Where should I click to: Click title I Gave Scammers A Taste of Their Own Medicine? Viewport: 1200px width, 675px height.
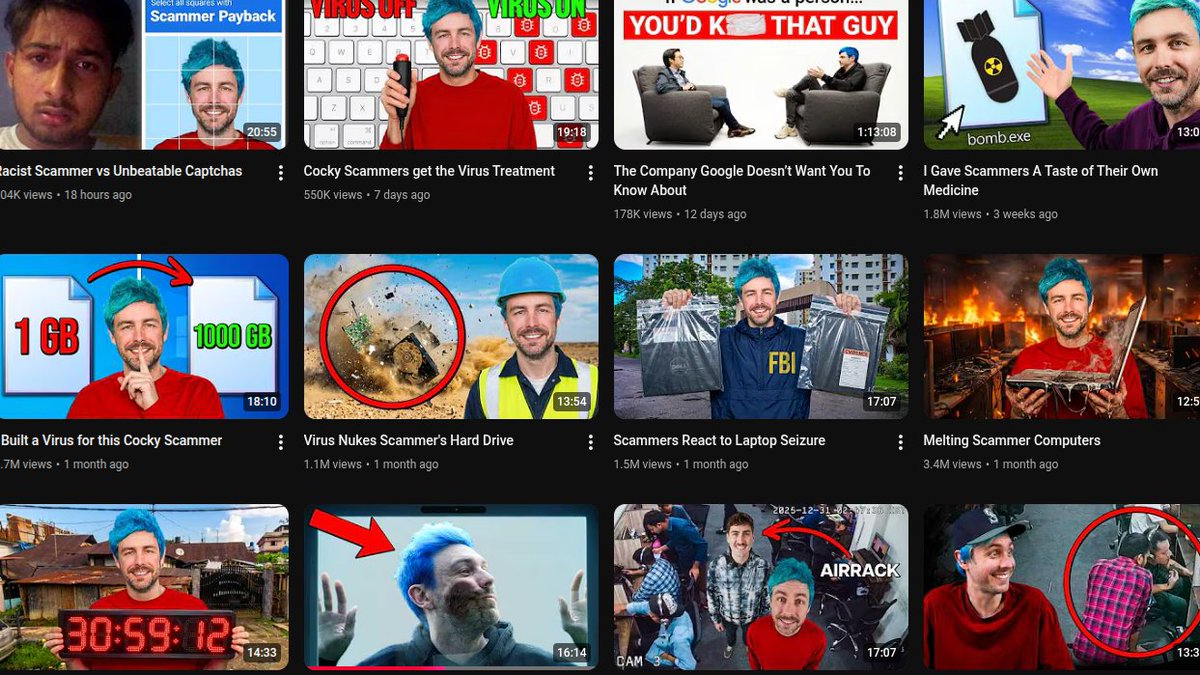click(1041, 180)
